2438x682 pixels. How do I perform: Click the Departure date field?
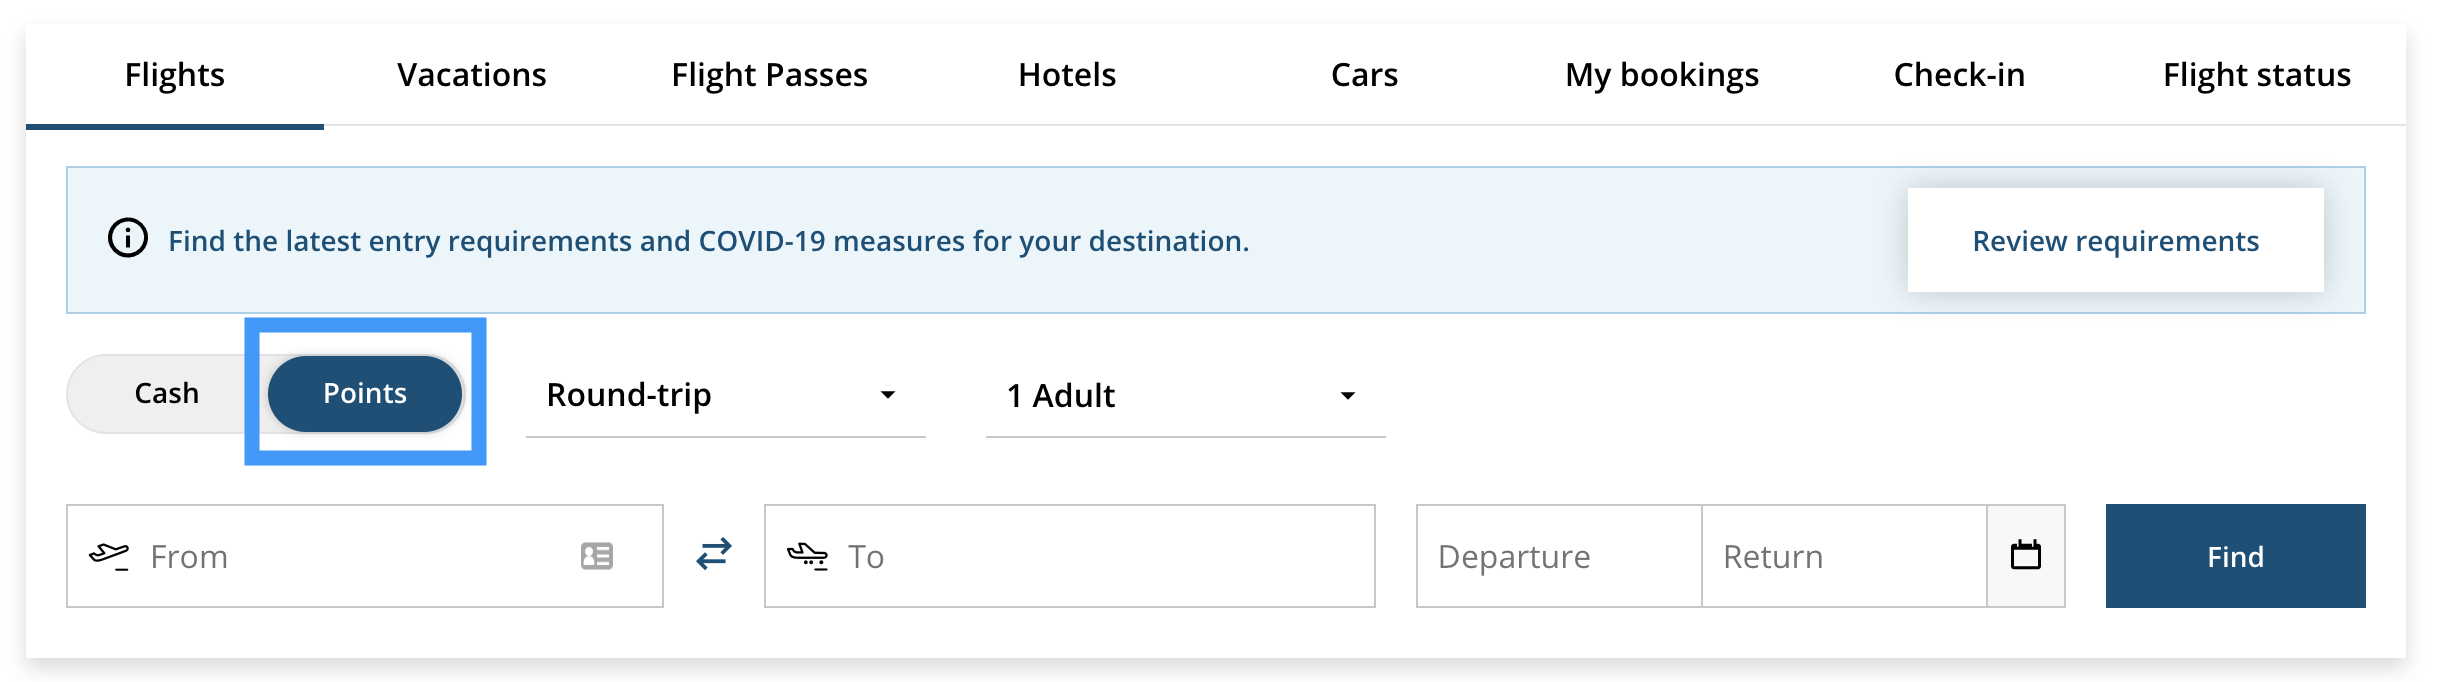[1559, 556]
